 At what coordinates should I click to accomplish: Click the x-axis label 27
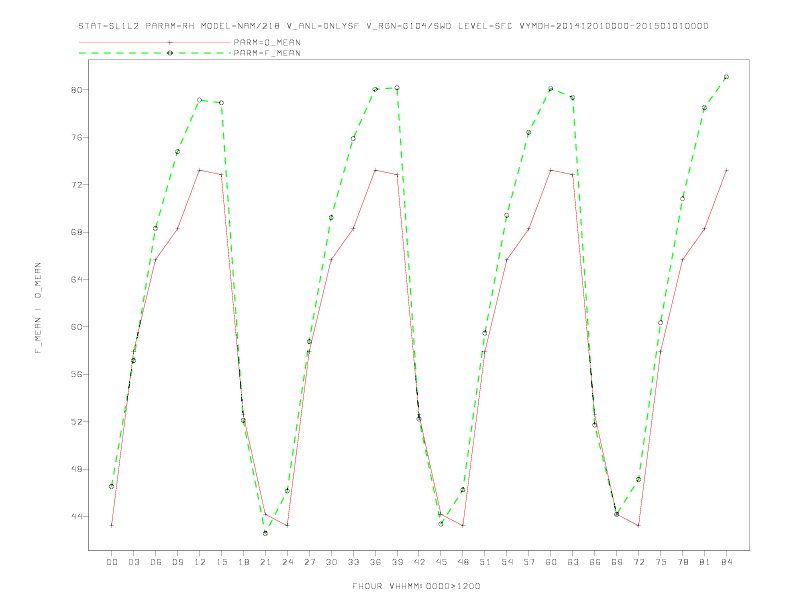point(310,562)
